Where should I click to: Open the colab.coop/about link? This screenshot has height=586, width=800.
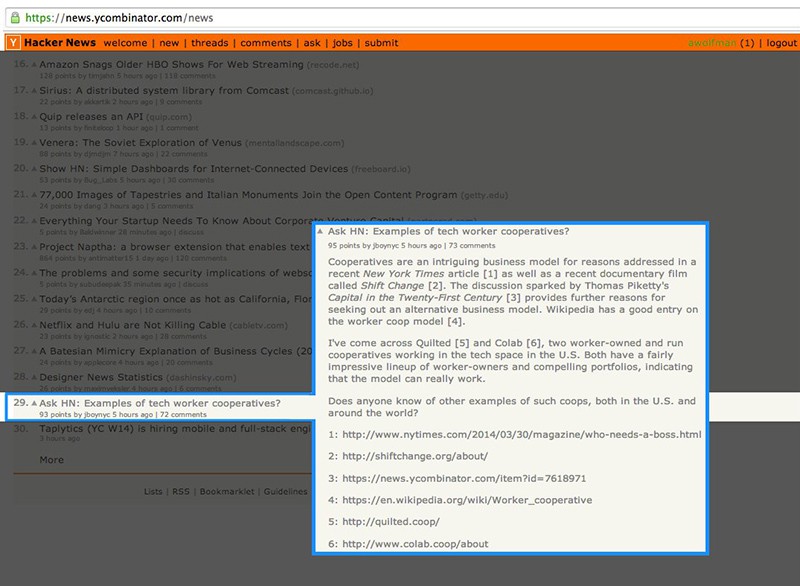[415, 544]
